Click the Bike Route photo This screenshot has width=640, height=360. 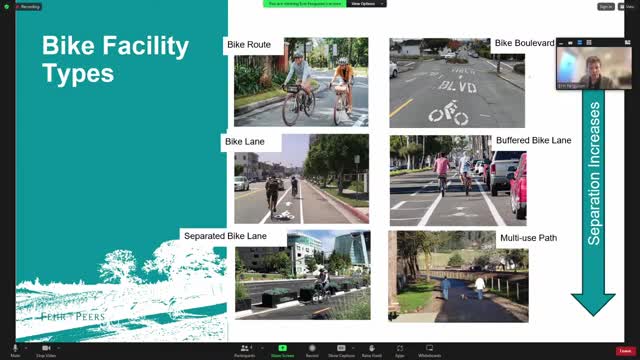[301, 82]
